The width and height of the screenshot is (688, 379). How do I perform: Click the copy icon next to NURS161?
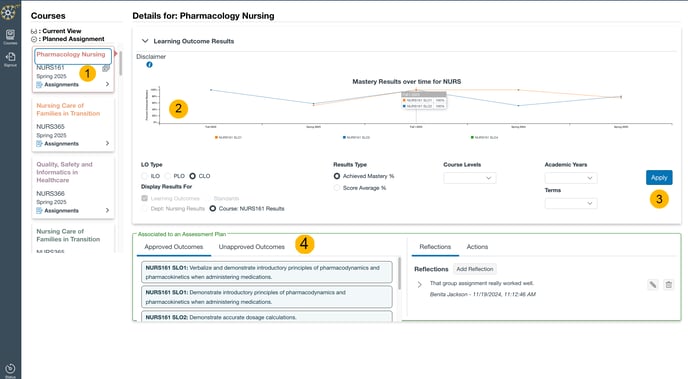click(x=106, y=68)
